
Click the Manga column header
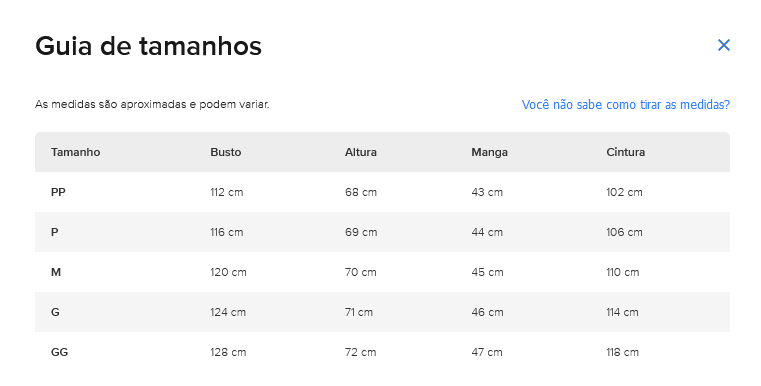(489, 152)
